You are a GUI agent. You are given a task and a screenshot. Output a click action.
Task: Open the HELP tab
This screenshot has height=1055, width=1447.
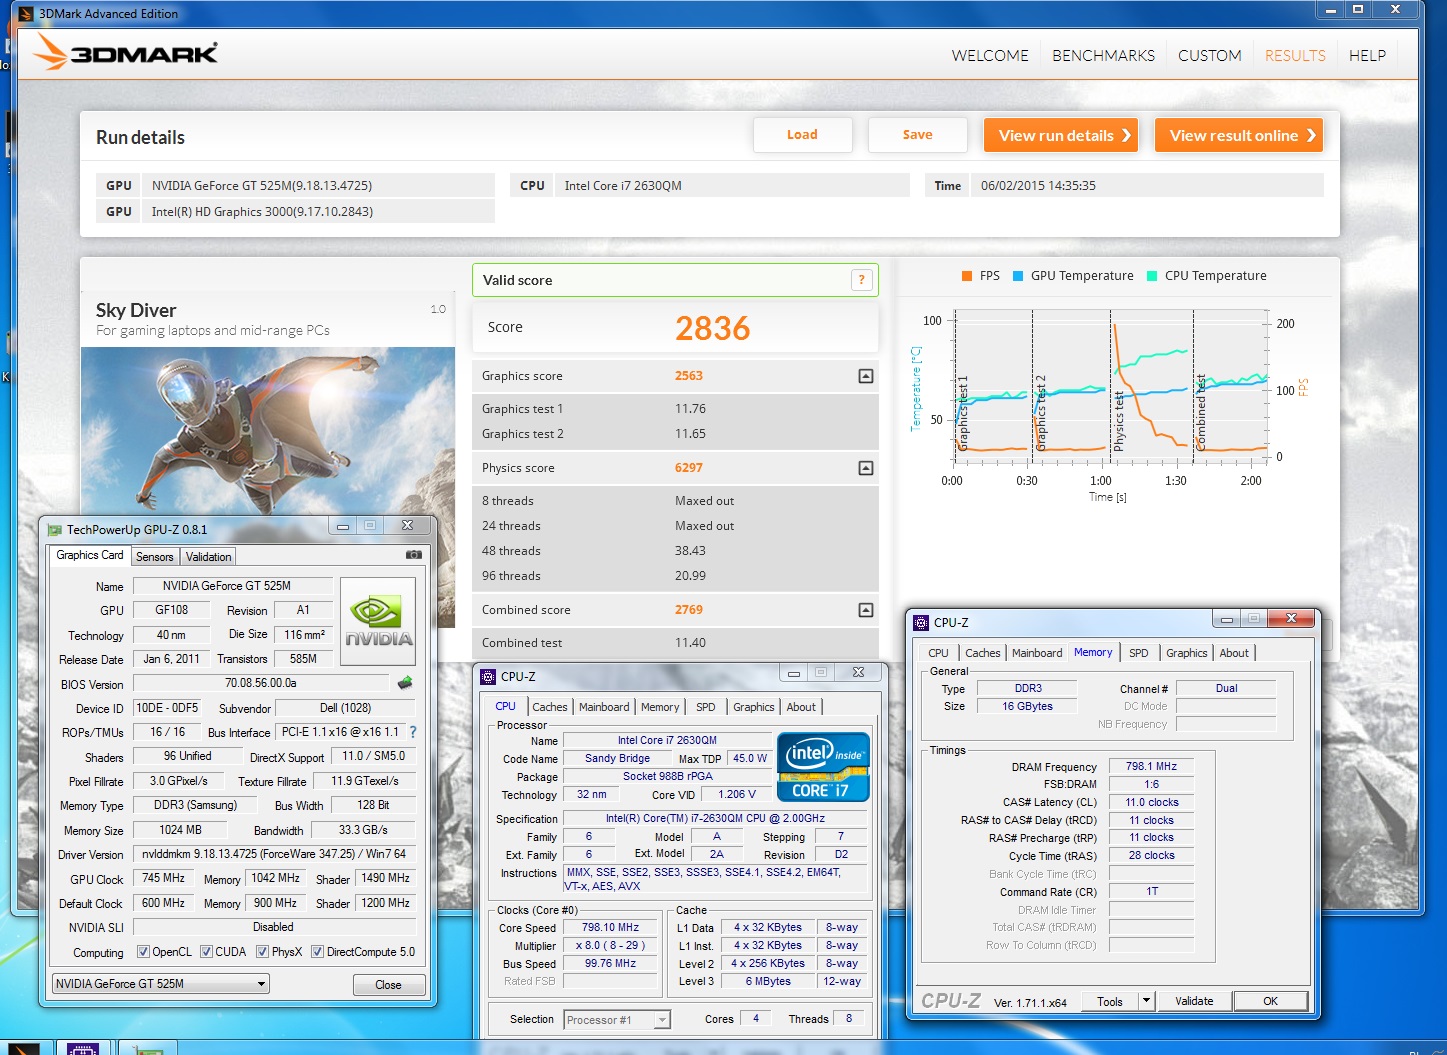coord(1367,56)
